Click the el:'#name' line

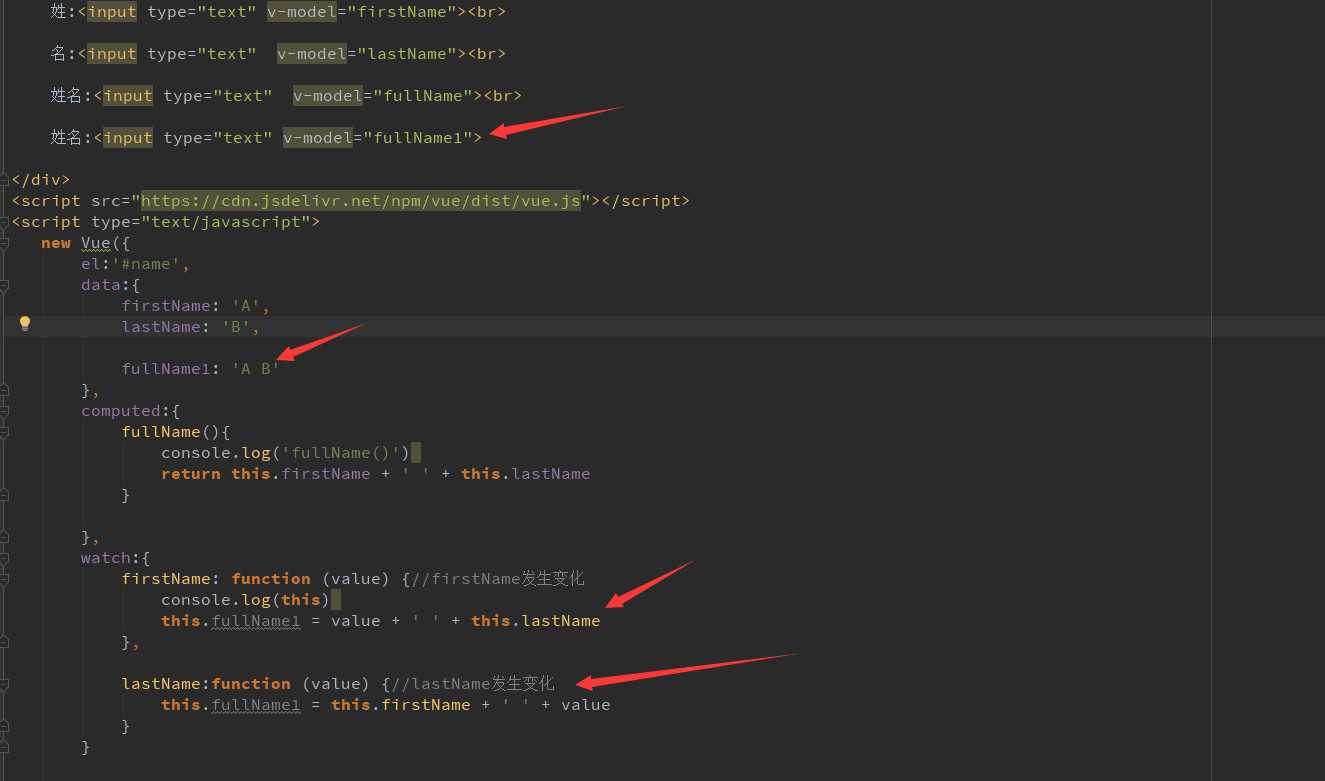(x=136, y=264)
